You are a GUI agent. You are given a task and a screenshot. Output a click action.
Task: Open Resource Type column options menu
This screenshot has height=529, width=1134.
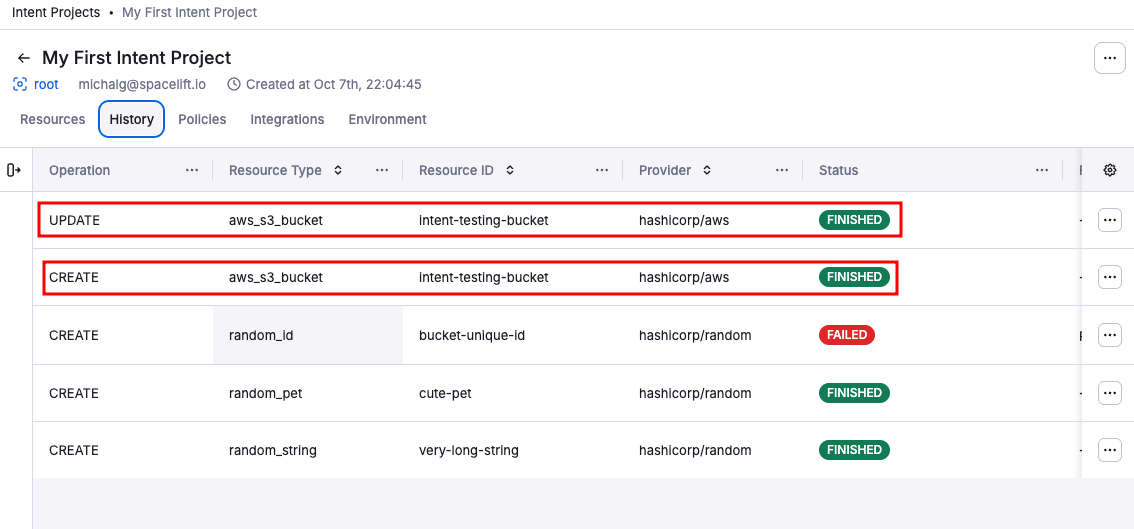point(382,170)
